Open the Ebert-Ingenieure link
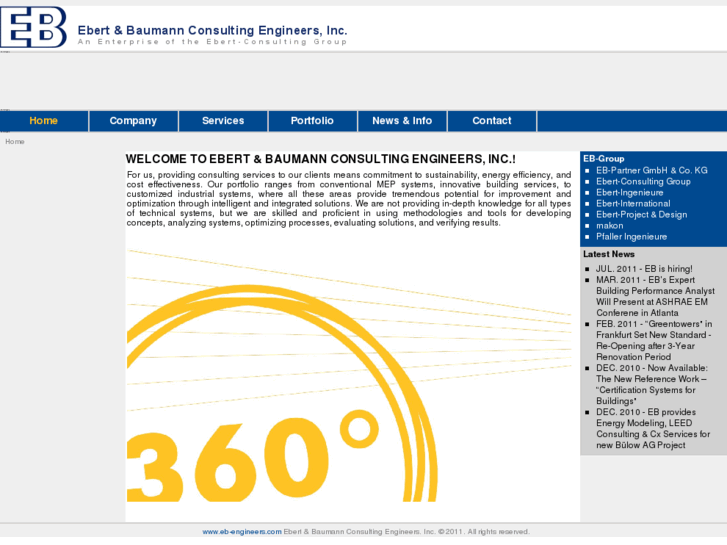This screenshot has height=545, width=727. point(630,192)
